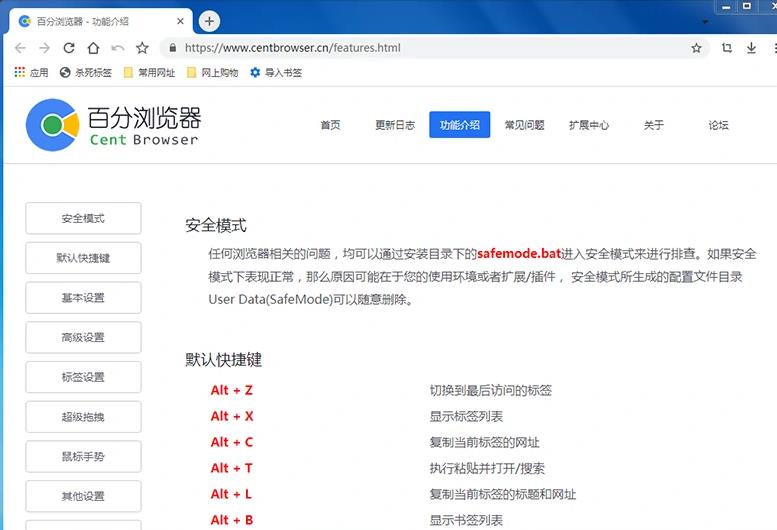Viewport: 777px width, 530px height.
Task: Close the 百分浏览器 - 功能介绍 tab
Action: [x=180, y=21]
